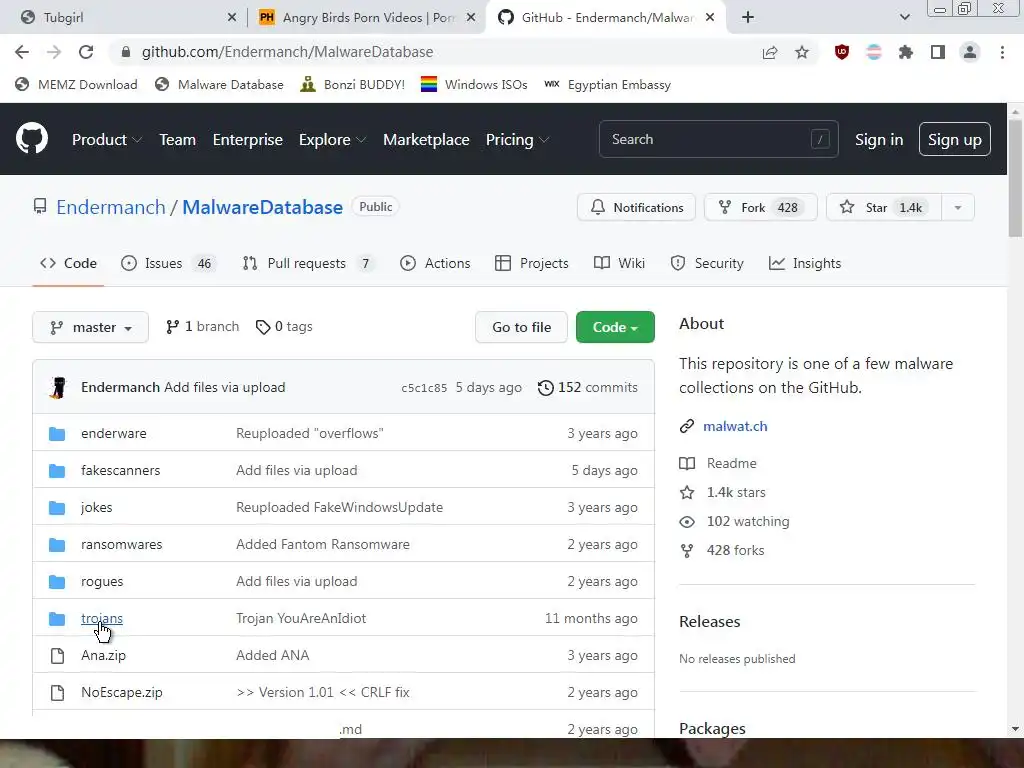Bookmark page with star icon in address bar
The image size is (1024, 768).
(802, 52)
